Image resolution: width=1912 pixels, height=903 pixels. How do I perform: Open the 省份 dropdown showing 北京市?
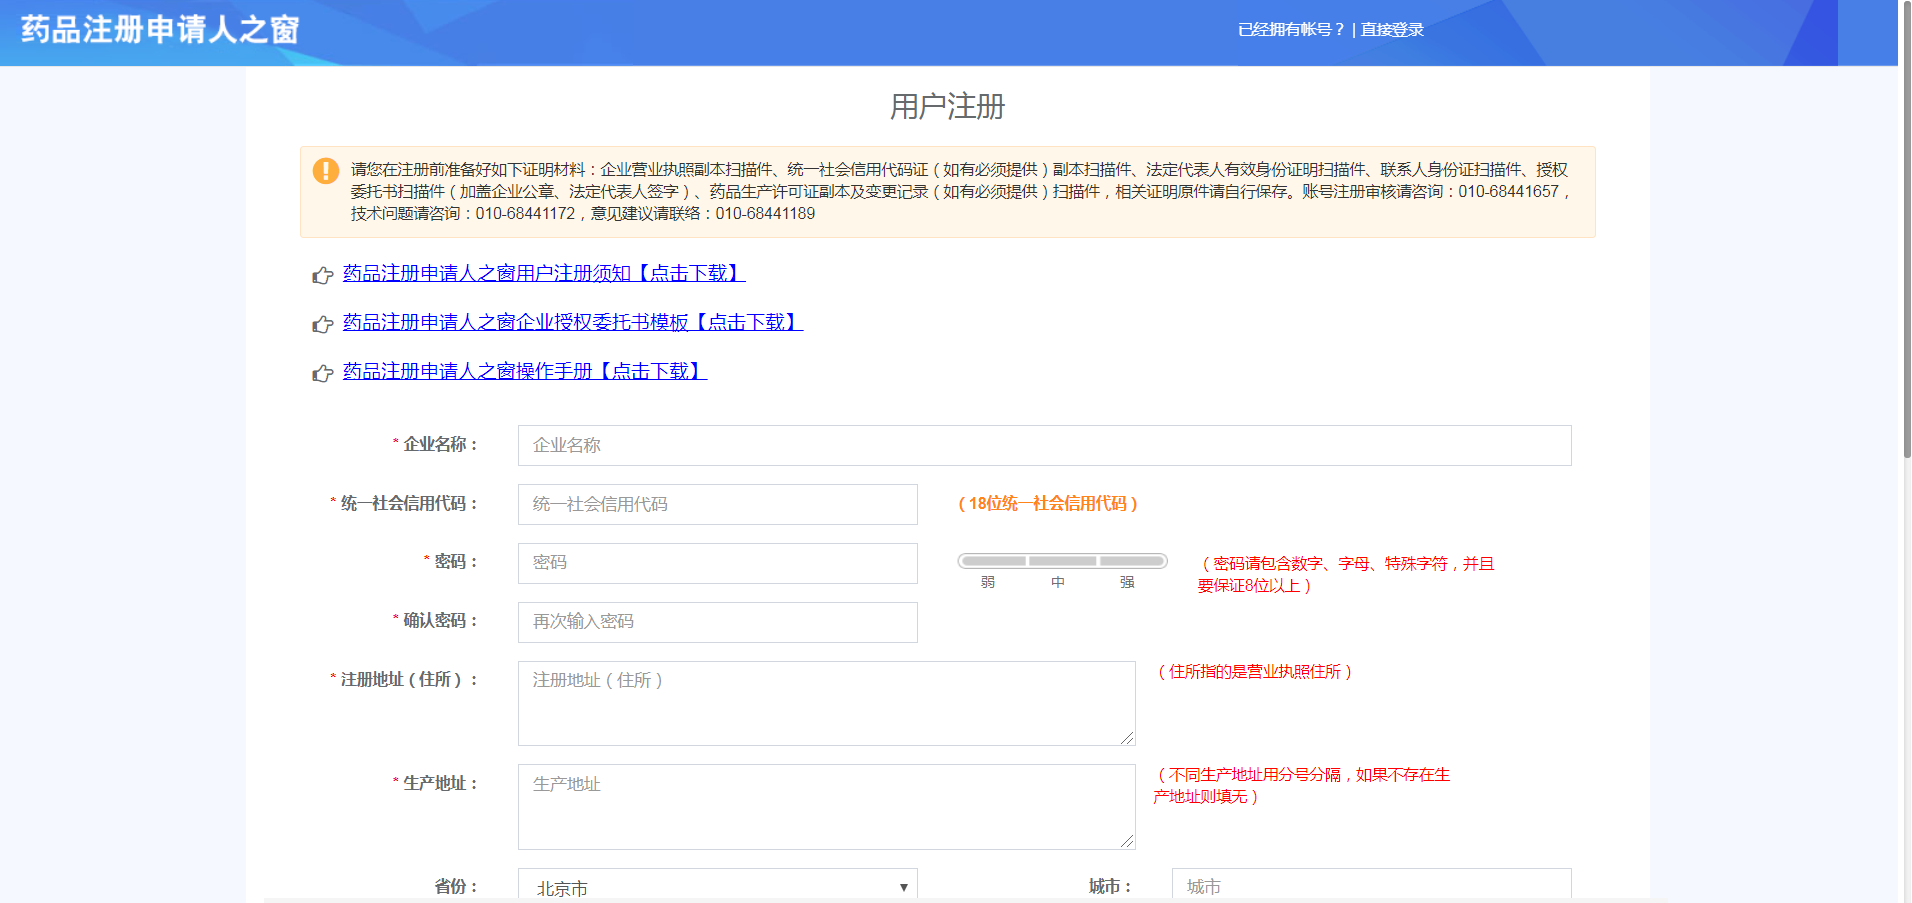click(717, 886)
